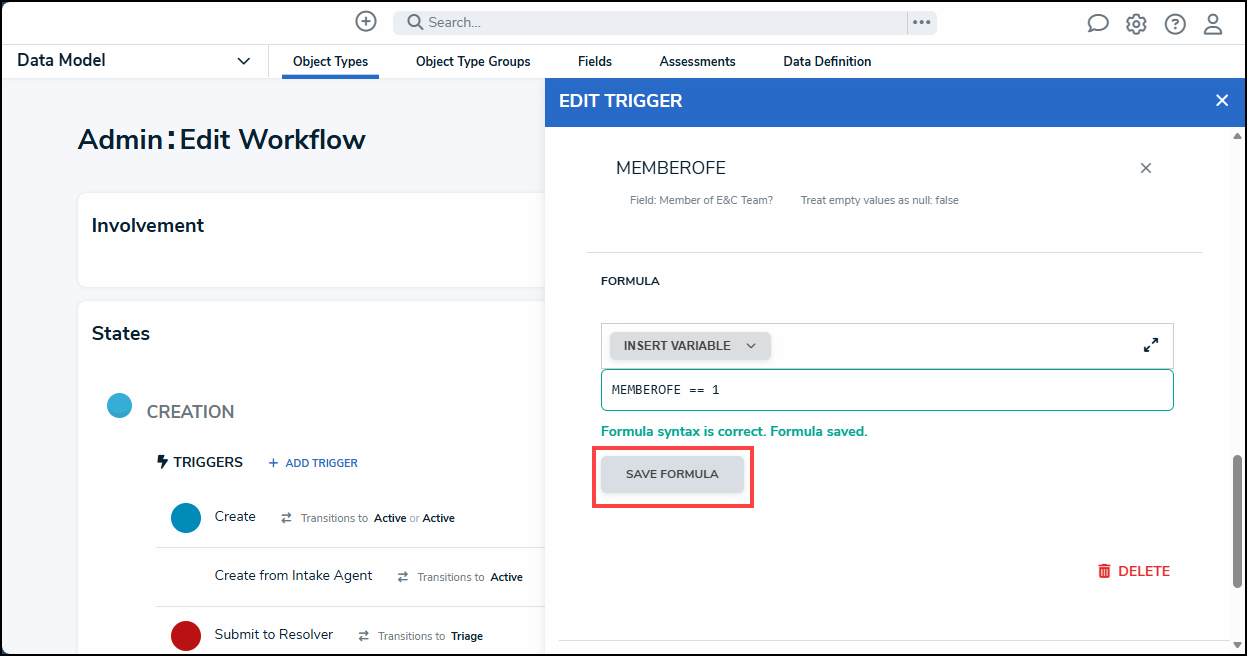Open the Create from Intake Agent trigger
Image resolution: width=1247 pixels, height=656 pixels.
point(293,576)
